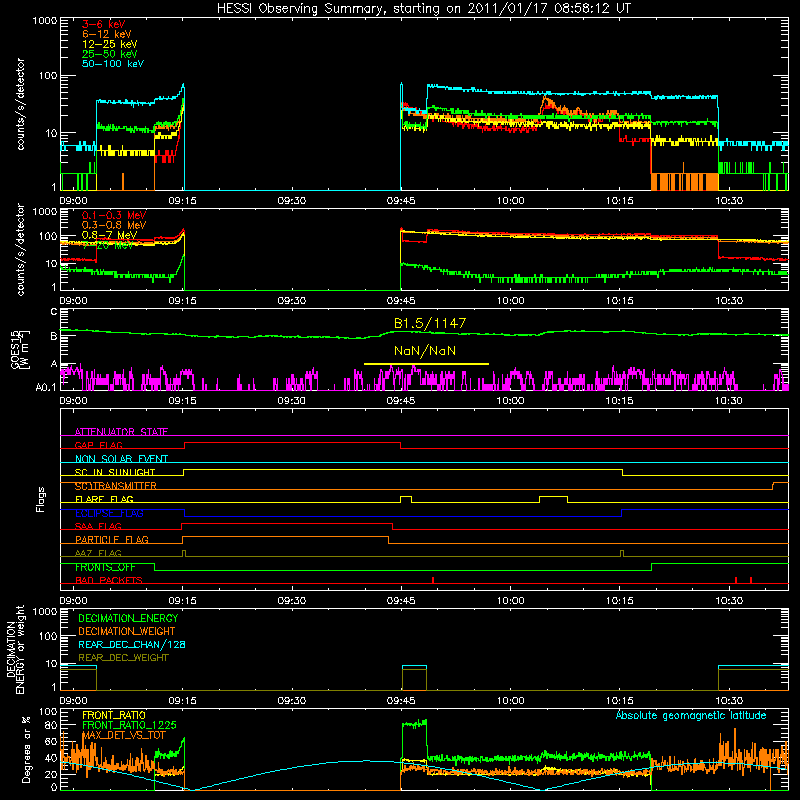The height and width of the screenshot is (800, 800).
Task: Click the orange 6-12 keV peak near 10:05
Action: coord(546,100)
